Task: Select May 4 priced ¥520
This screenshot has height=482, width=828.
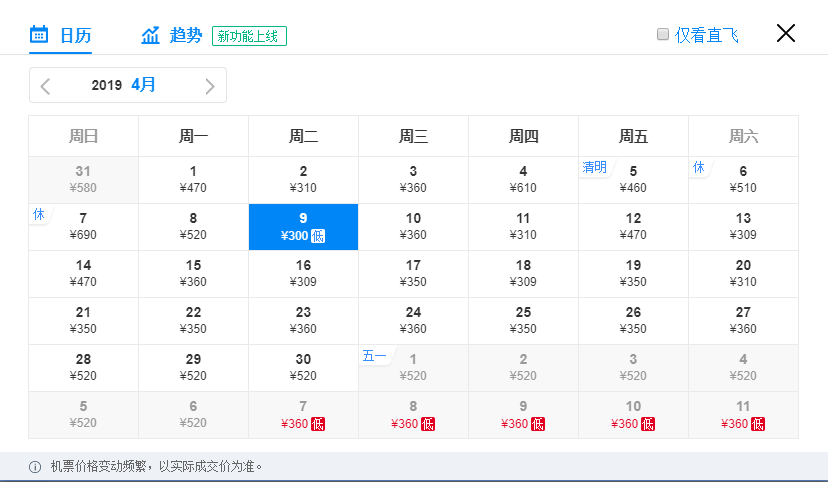Action: click(744, 368)
